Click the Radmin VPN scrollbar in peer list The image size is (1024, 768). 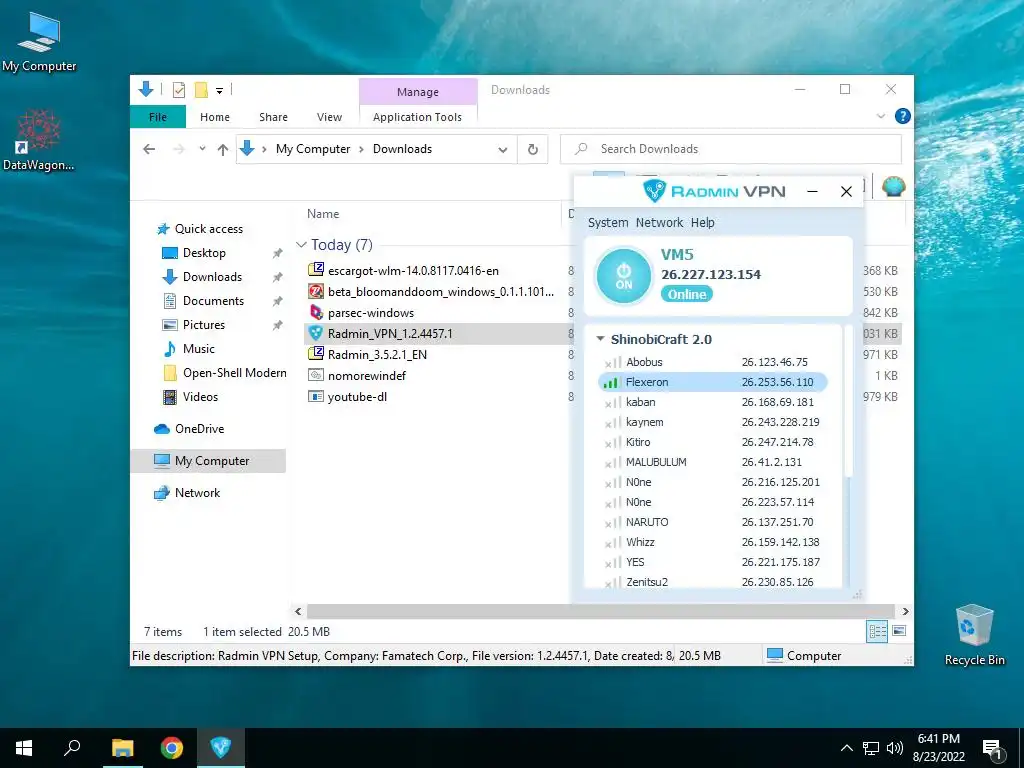click(848, 402)
